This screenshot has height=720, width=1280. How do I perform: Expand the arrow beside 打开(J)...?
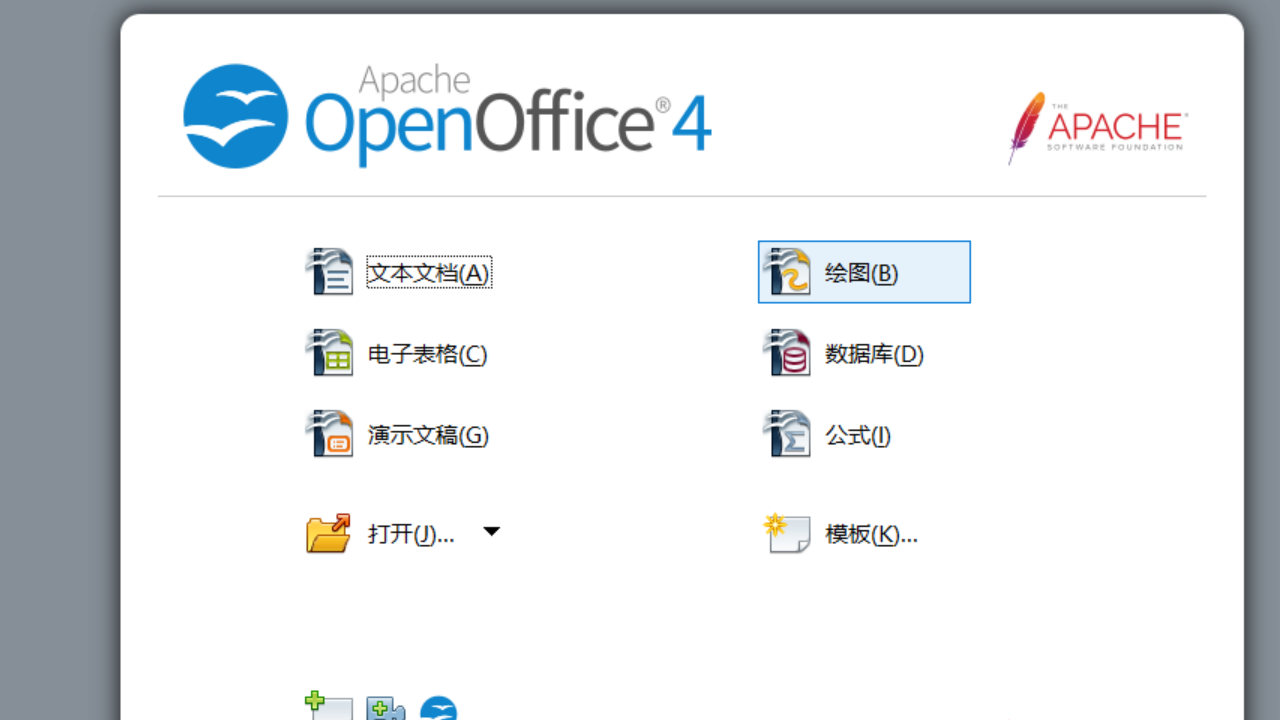[x=491, y=531]
